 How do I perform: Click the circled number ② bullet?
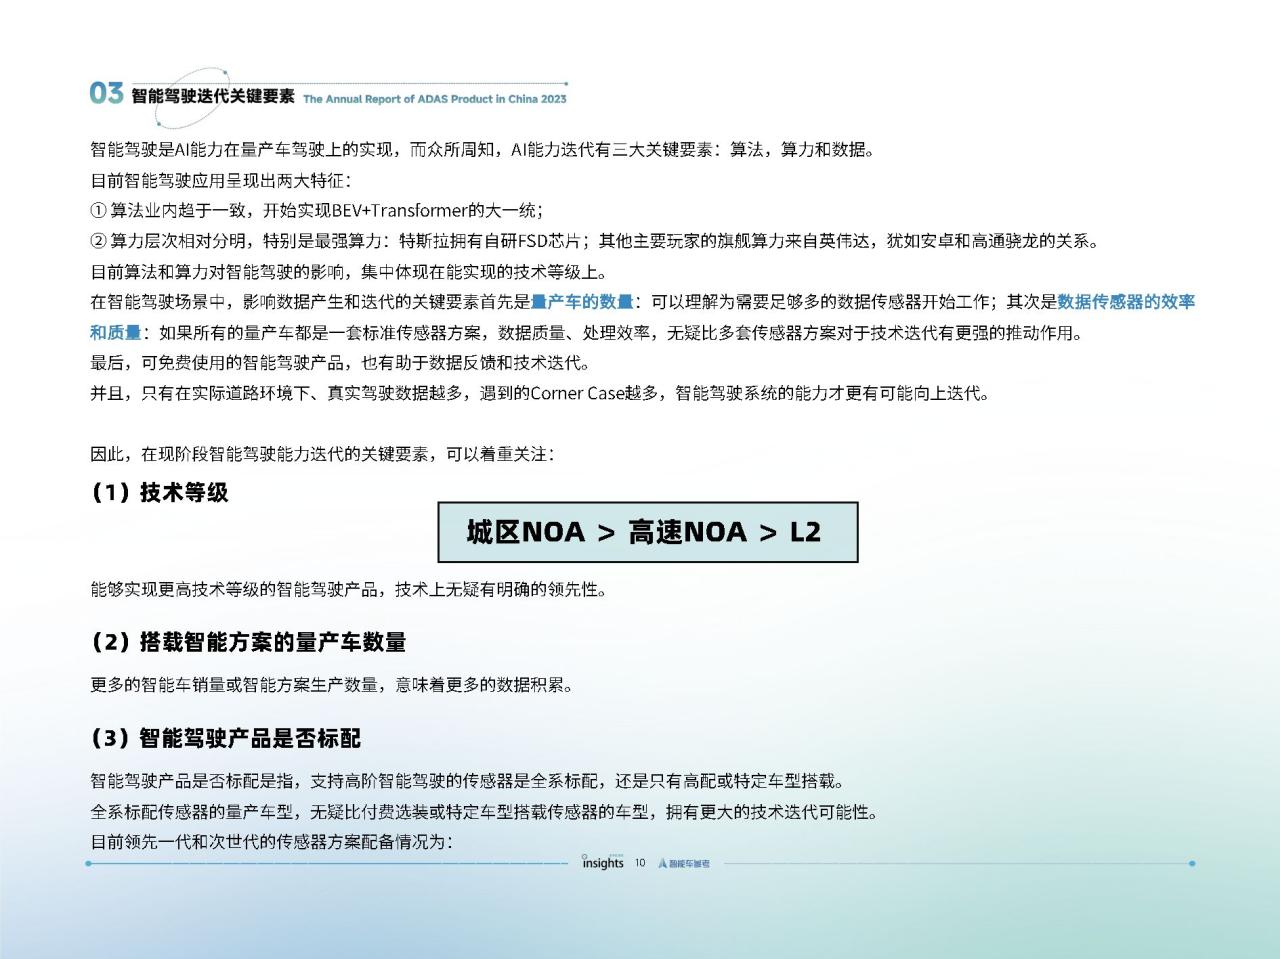pyautogui.click(x=98, y=241)
